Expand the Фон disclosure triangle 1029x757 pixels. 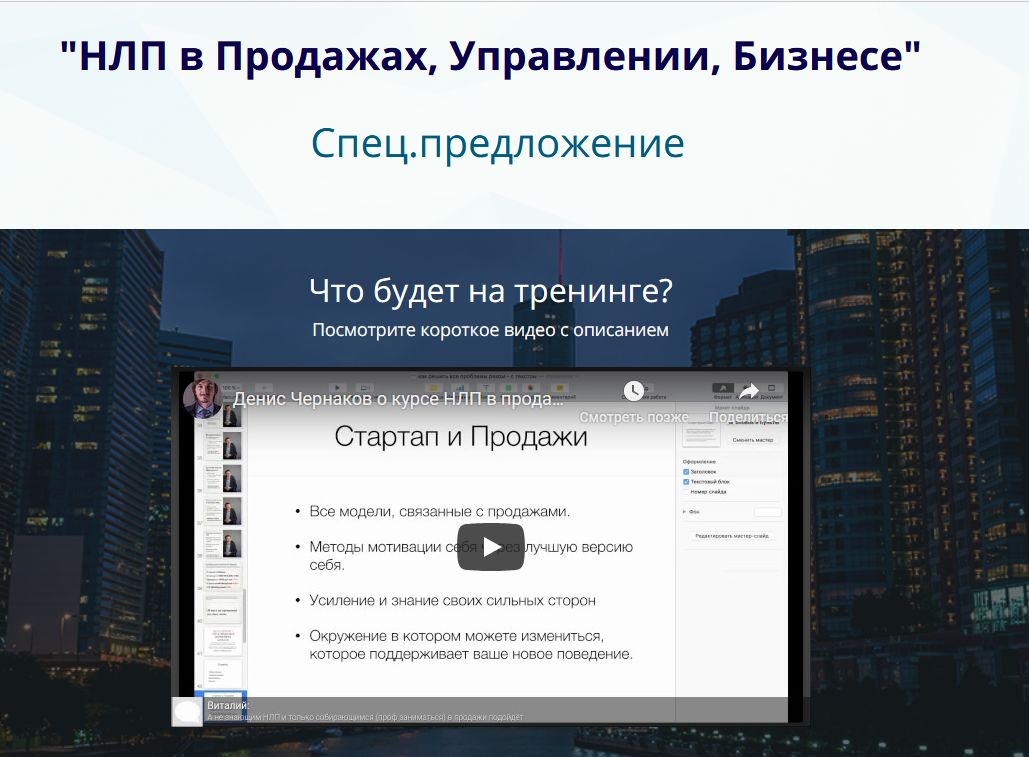[684, 511]
